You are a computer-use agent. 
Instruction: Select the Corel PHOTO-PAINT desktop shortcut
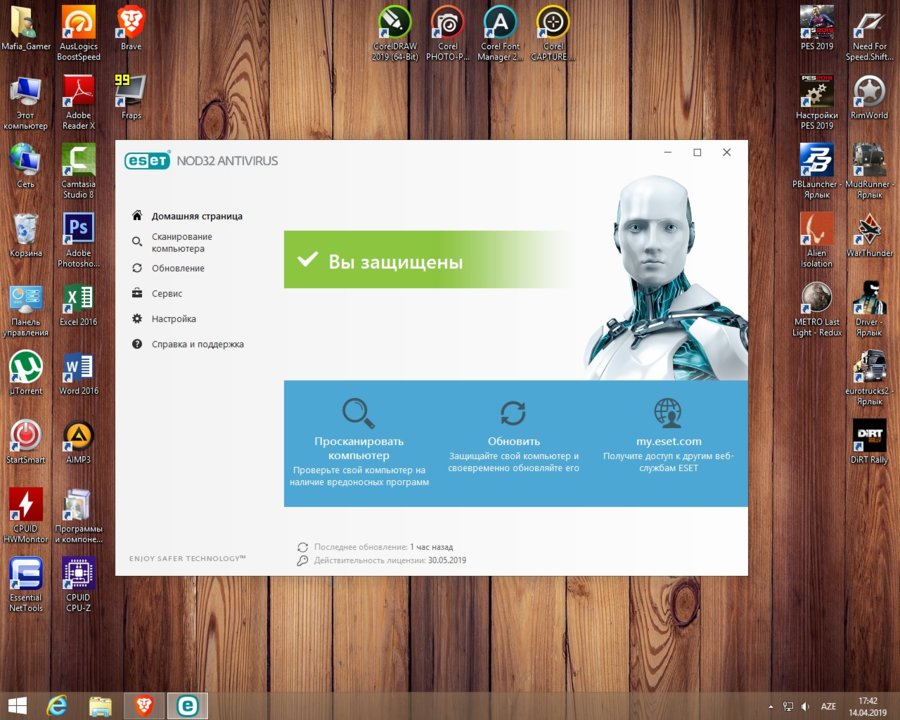[448, 33]
